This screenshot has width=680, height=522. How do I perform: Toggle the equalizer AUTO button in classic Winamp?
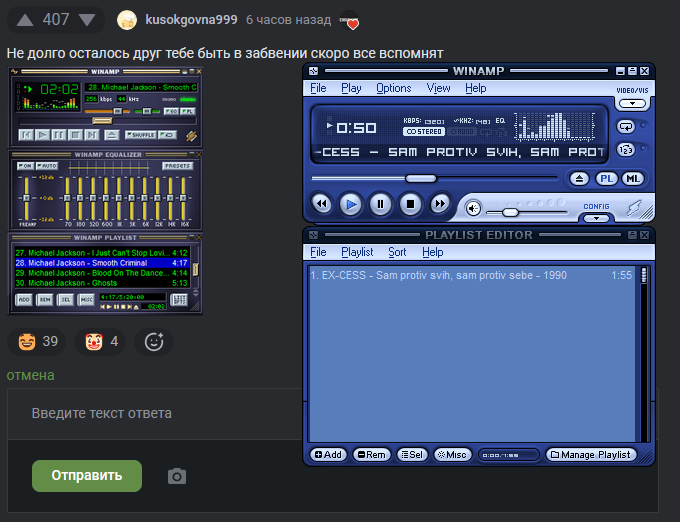pos(47,166)
